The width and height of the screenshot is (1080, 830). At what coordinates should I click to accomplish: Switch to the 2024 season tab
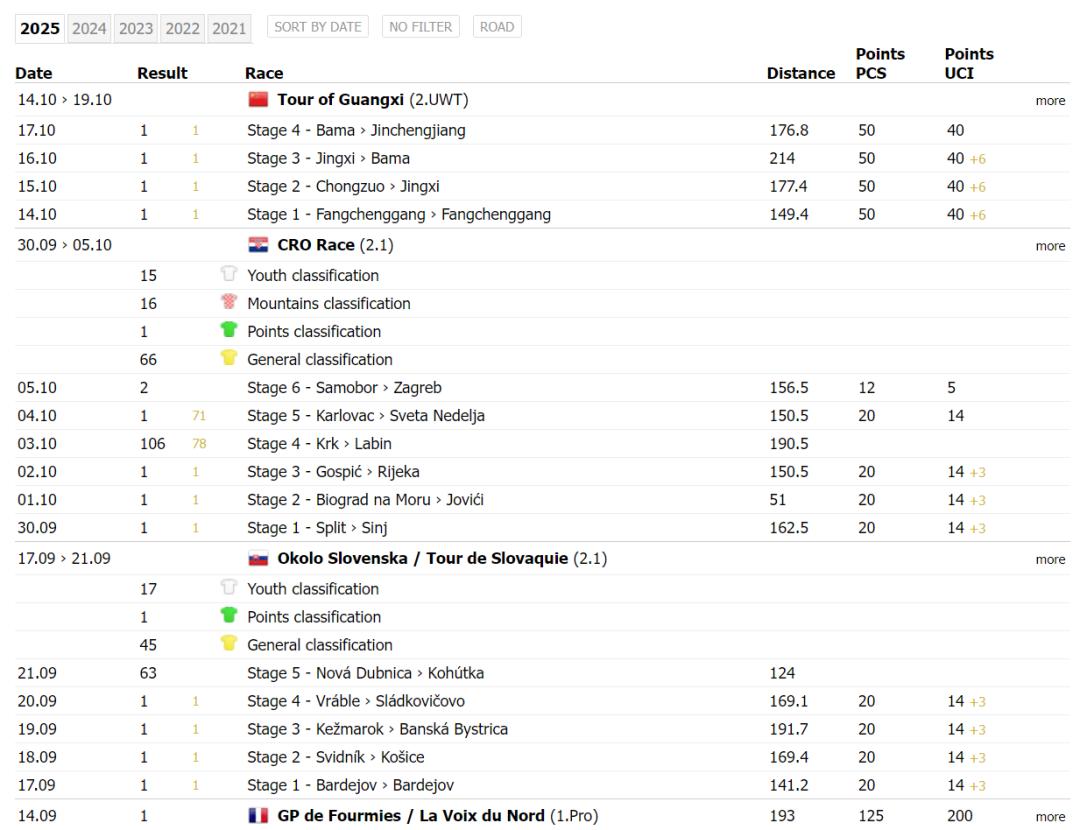89,28
